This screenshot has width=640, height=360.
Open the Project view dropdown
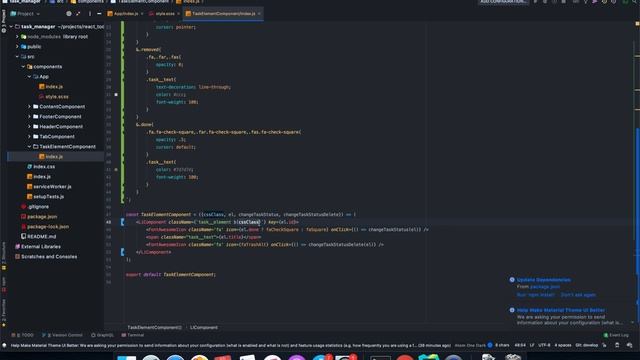[x=25, y=13]
